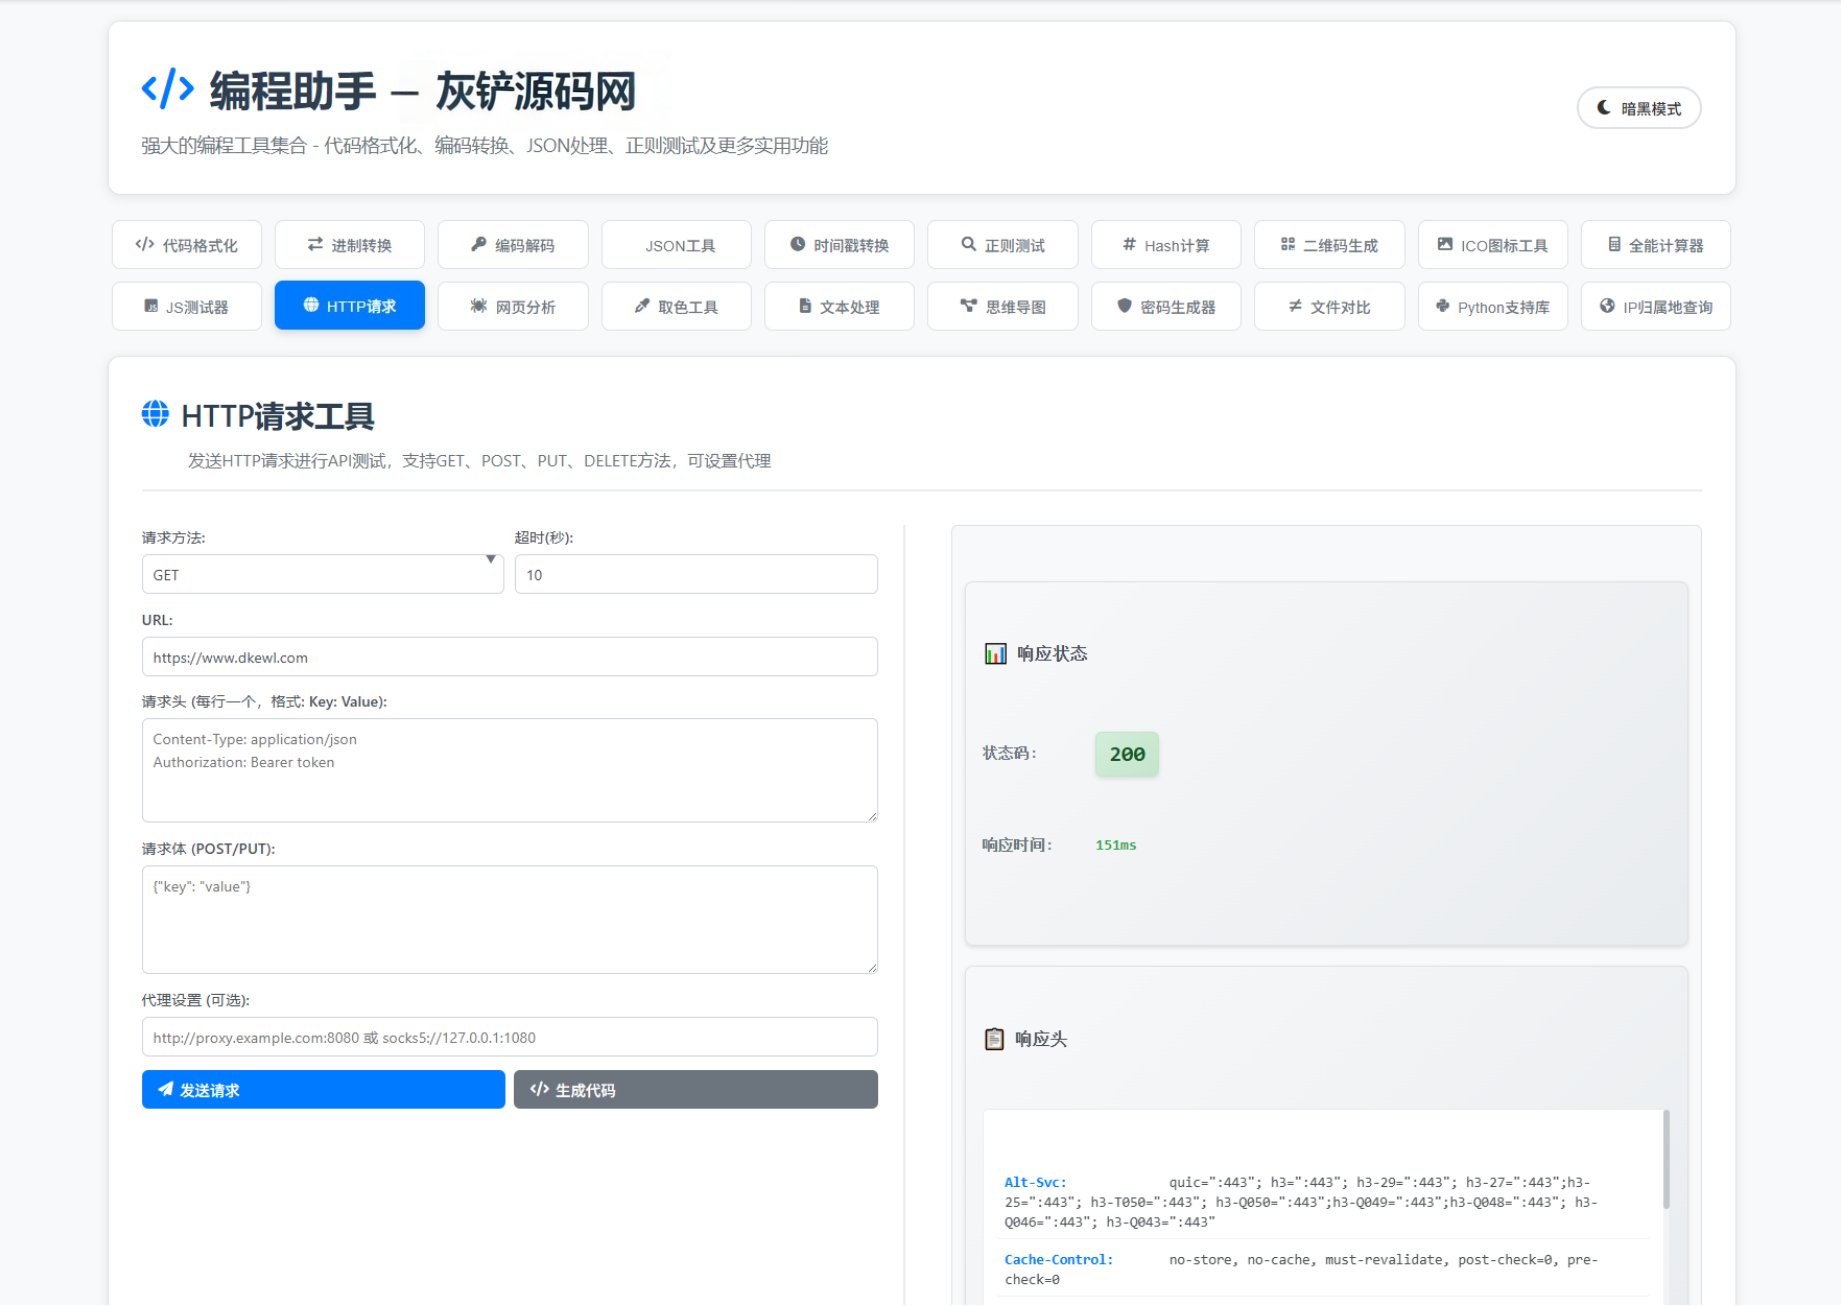Click the chart icon beside 响应状态
This screenshot has width=1841, height=1306.
996,654
